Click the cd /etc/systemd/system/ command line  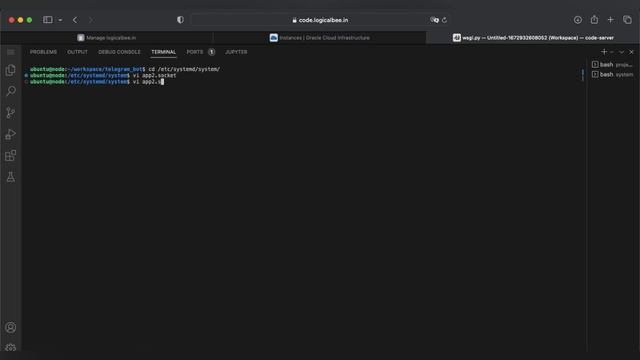(125, 69)
